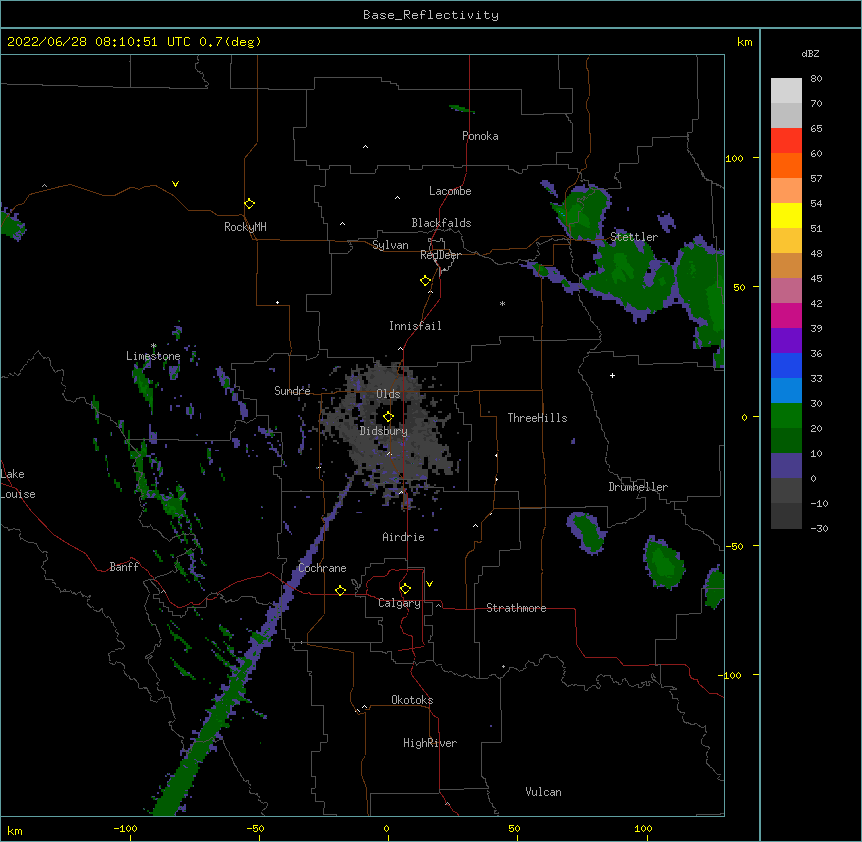Select the yellow diamond marker beside Cochrane
Screen dimensions: 862x842
coord(340,590)
